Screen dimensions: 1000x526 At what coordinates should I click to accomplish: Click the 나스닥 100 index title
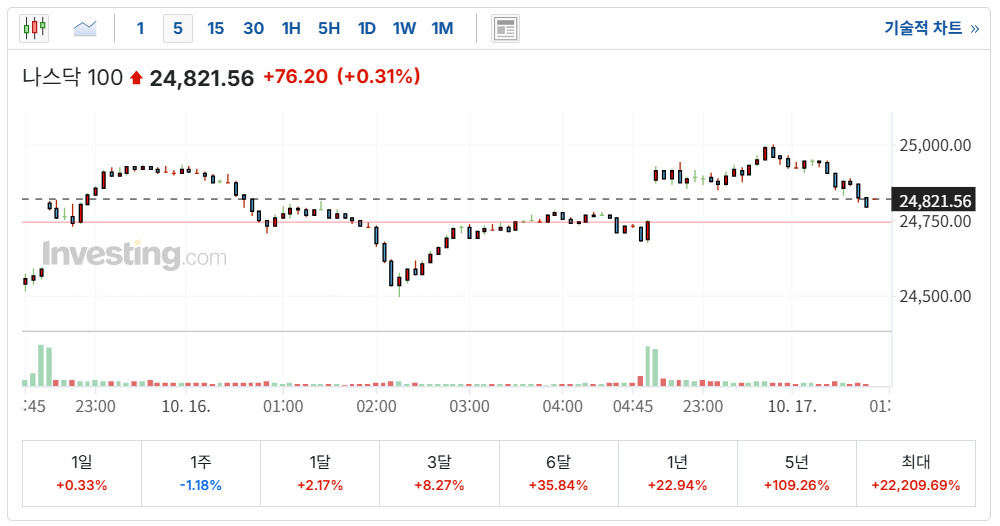[72, 77]
